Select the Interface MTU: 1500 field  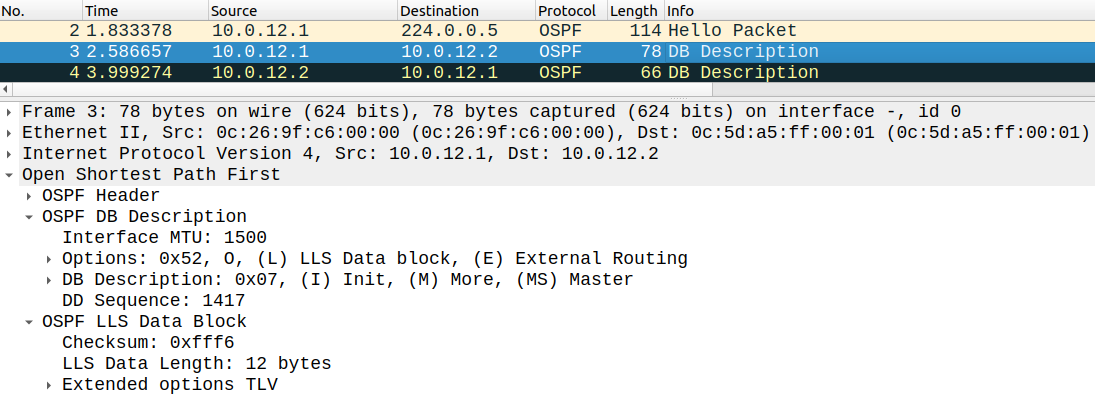point(164,237)
